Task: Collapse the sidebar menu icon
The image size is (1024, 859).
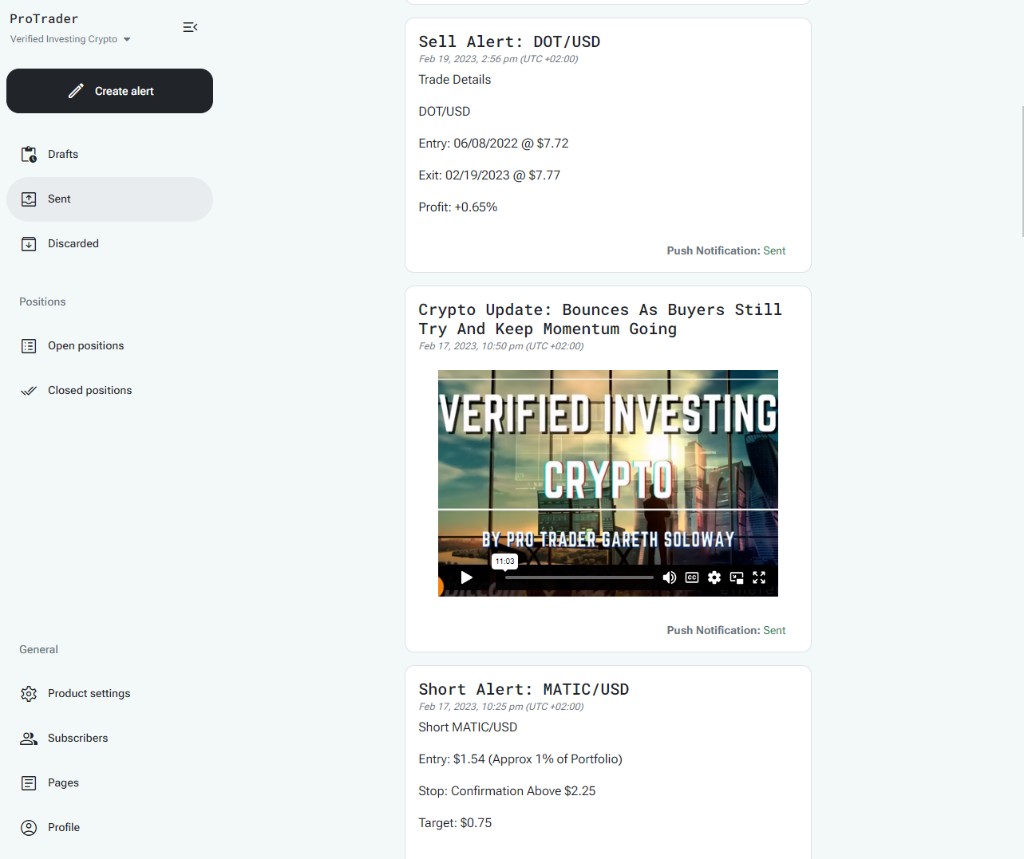Action: point(190,27)
